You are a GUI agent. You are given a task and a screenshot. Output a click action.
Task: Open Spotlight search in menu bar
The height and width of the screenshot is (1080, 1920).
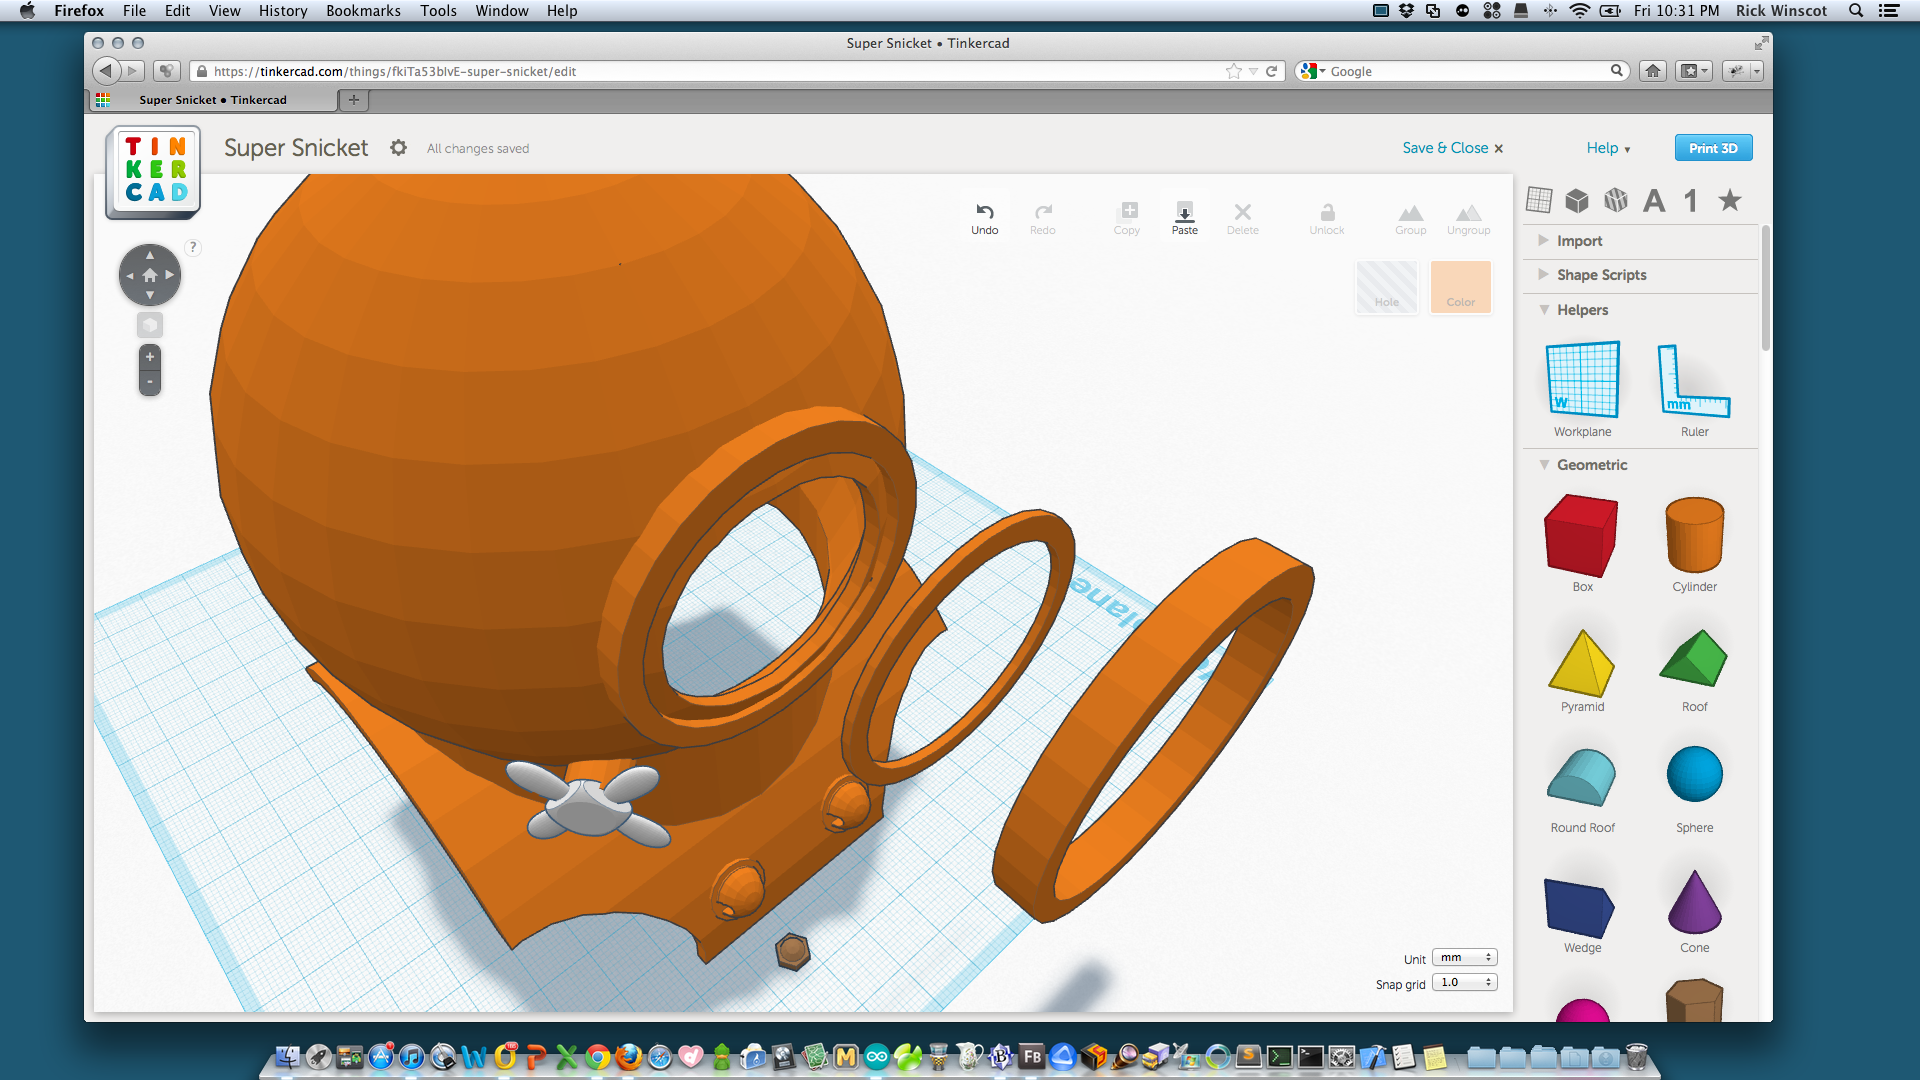1855,11
